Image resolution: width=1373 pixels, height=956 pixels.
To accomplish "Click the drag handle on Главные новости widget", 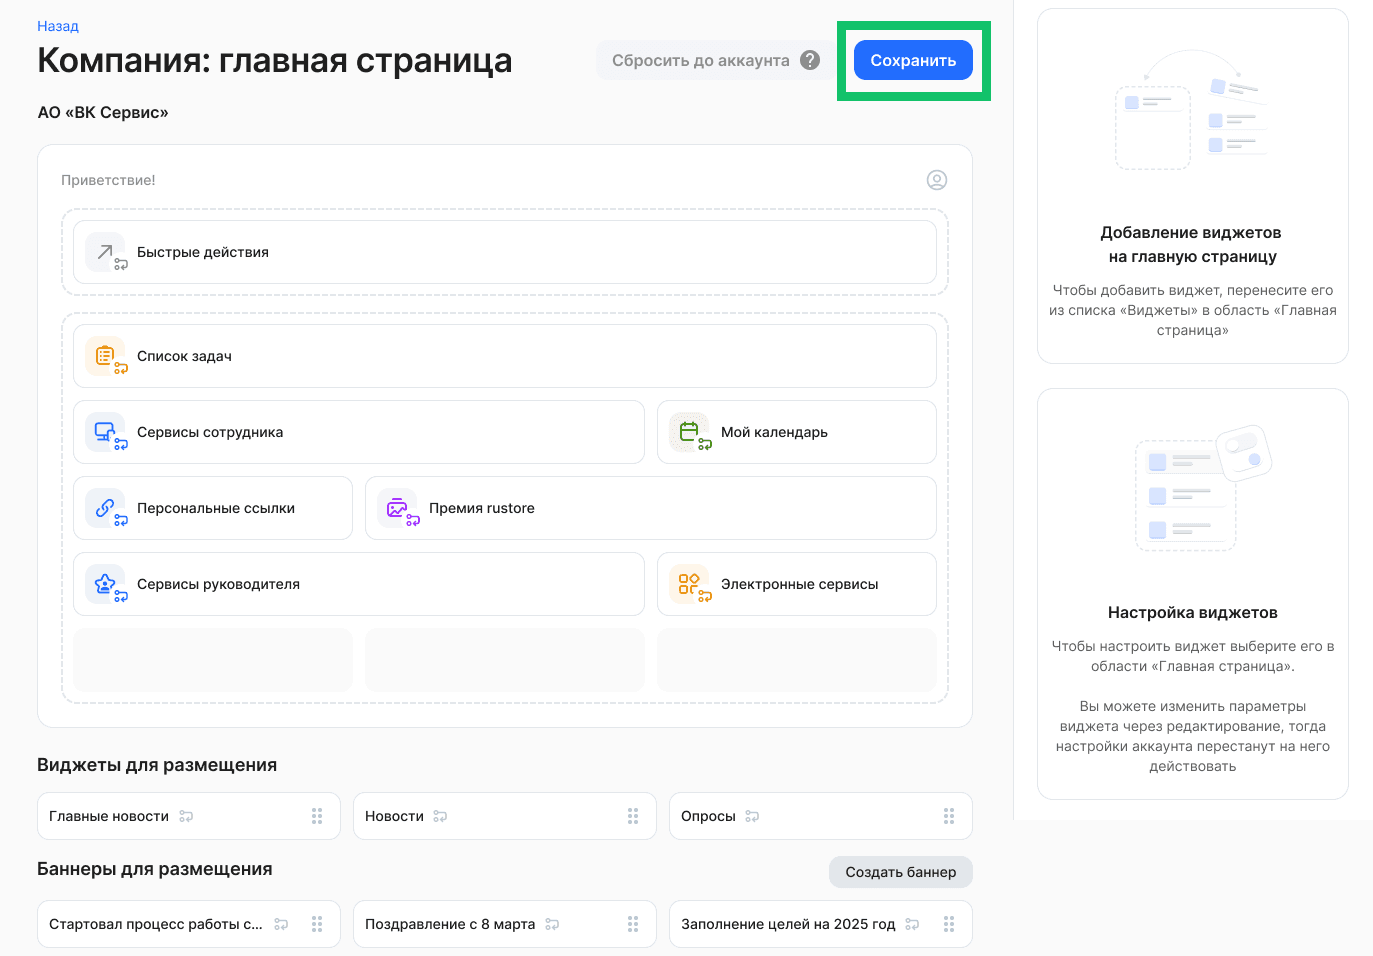I will [317, 816].
